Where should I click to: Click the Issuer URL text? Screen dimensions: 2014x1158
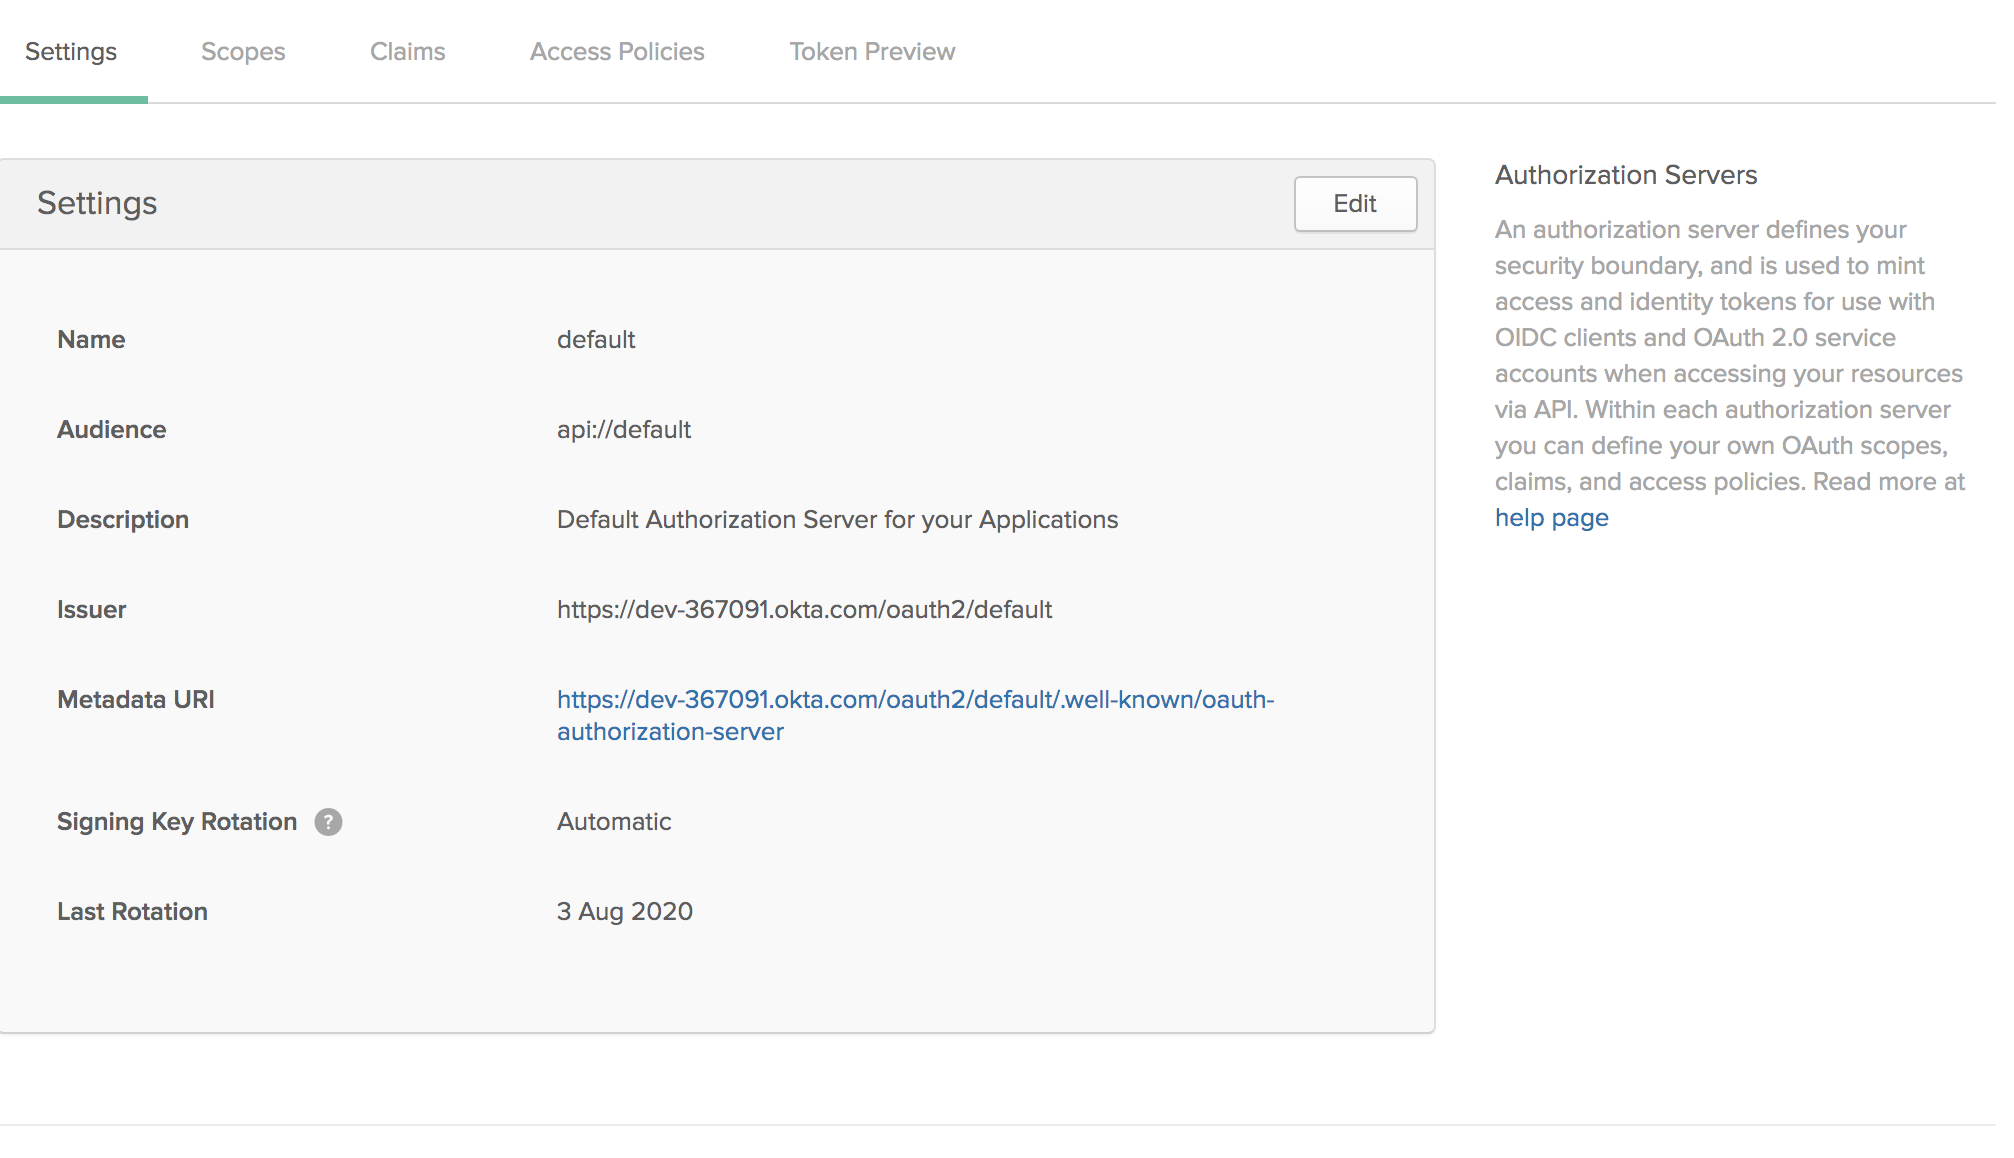click(x=804, y=610)
